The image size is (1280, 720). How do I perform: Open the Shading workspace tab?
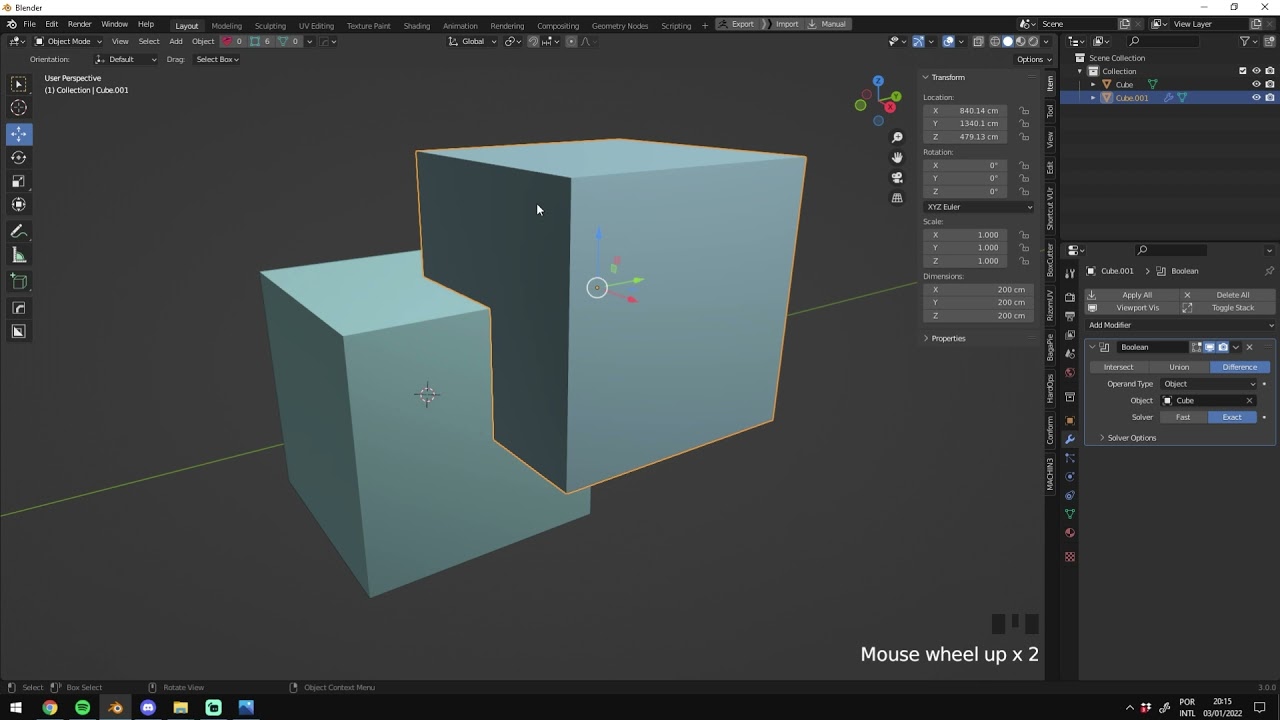pyautogui.click(x=416, y=25)
